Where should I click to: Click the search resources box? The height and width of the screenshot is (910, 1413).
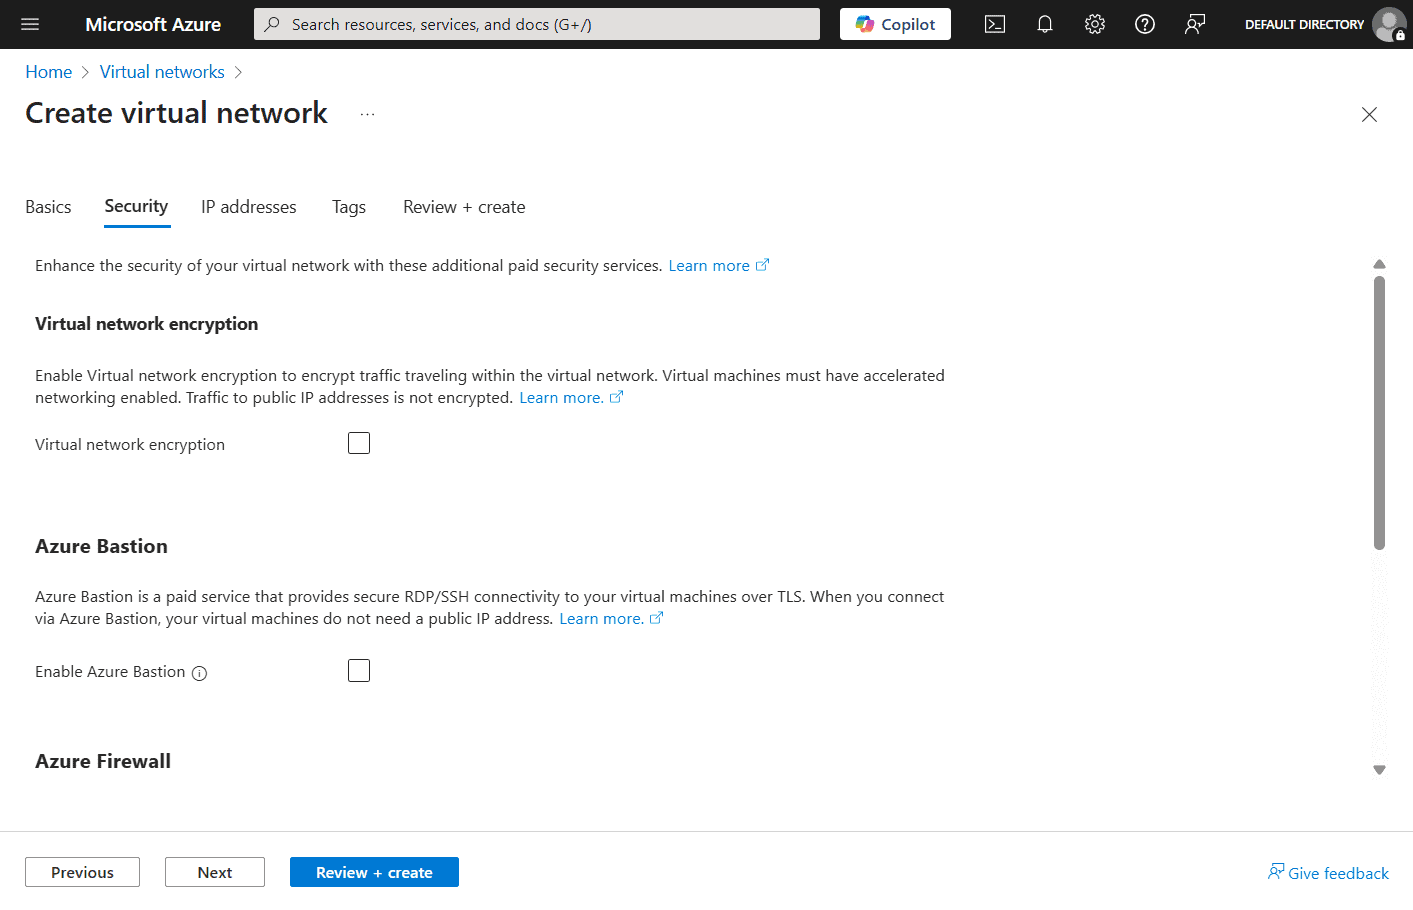coord(537,24)
